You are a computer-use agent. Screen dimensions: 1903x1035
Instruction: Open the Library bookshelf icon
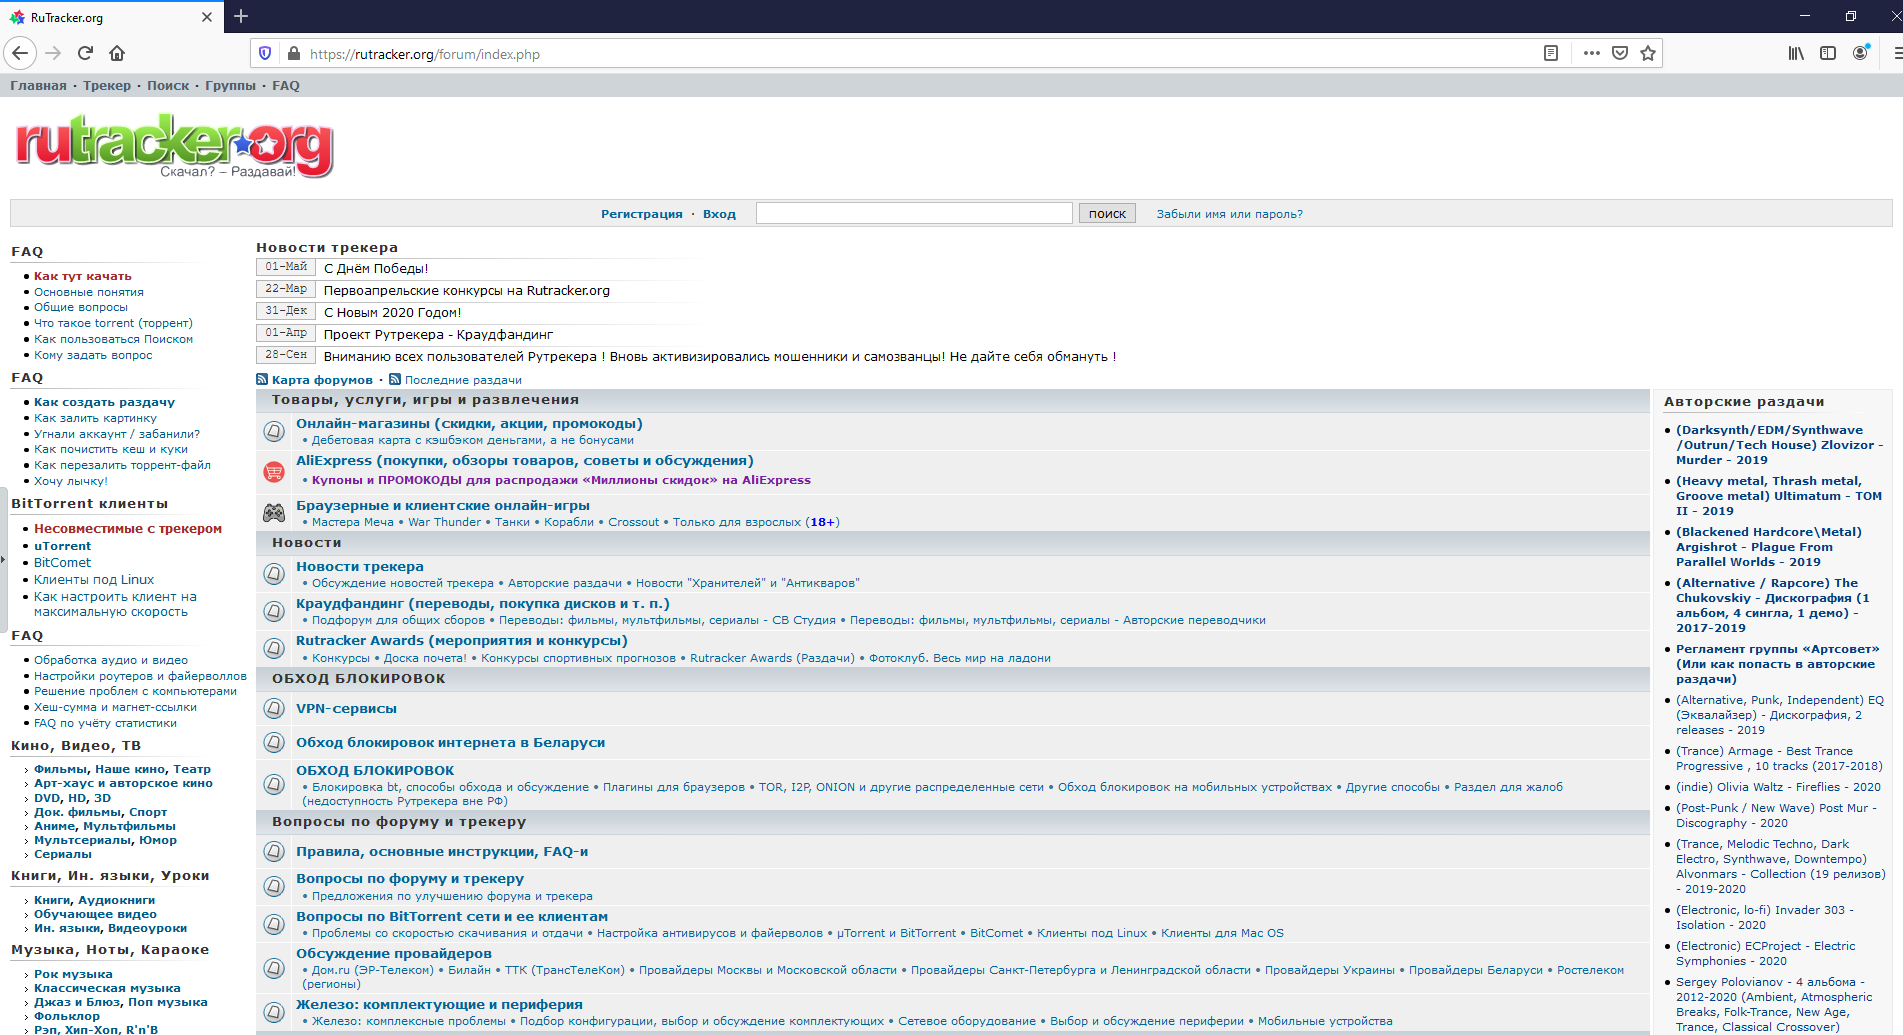click(x=1797, y=53)
